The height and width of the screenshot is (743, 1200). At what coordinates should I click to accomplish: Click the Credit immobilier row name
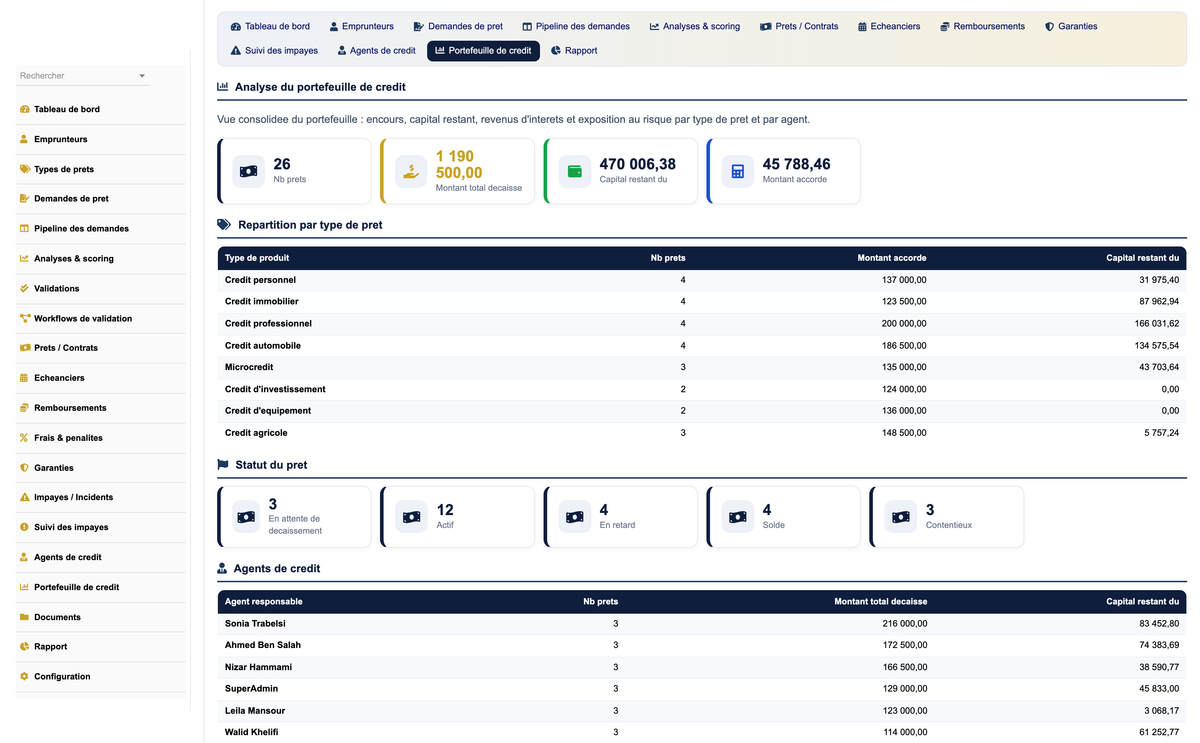[262, 301]
